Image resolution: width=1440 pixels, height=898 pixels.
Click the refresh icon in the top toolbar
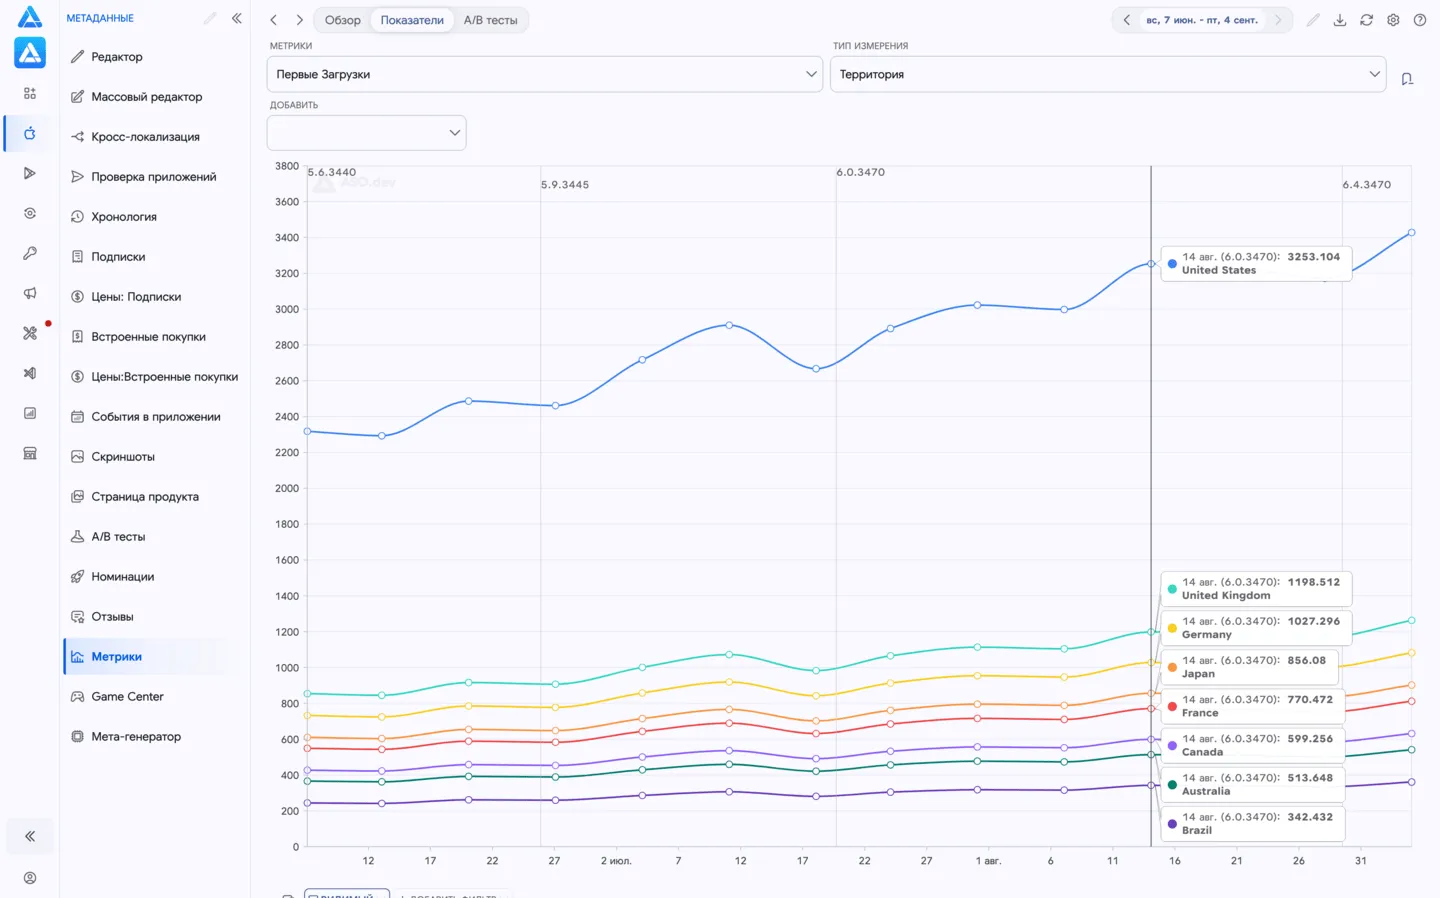click(1367, 20)
